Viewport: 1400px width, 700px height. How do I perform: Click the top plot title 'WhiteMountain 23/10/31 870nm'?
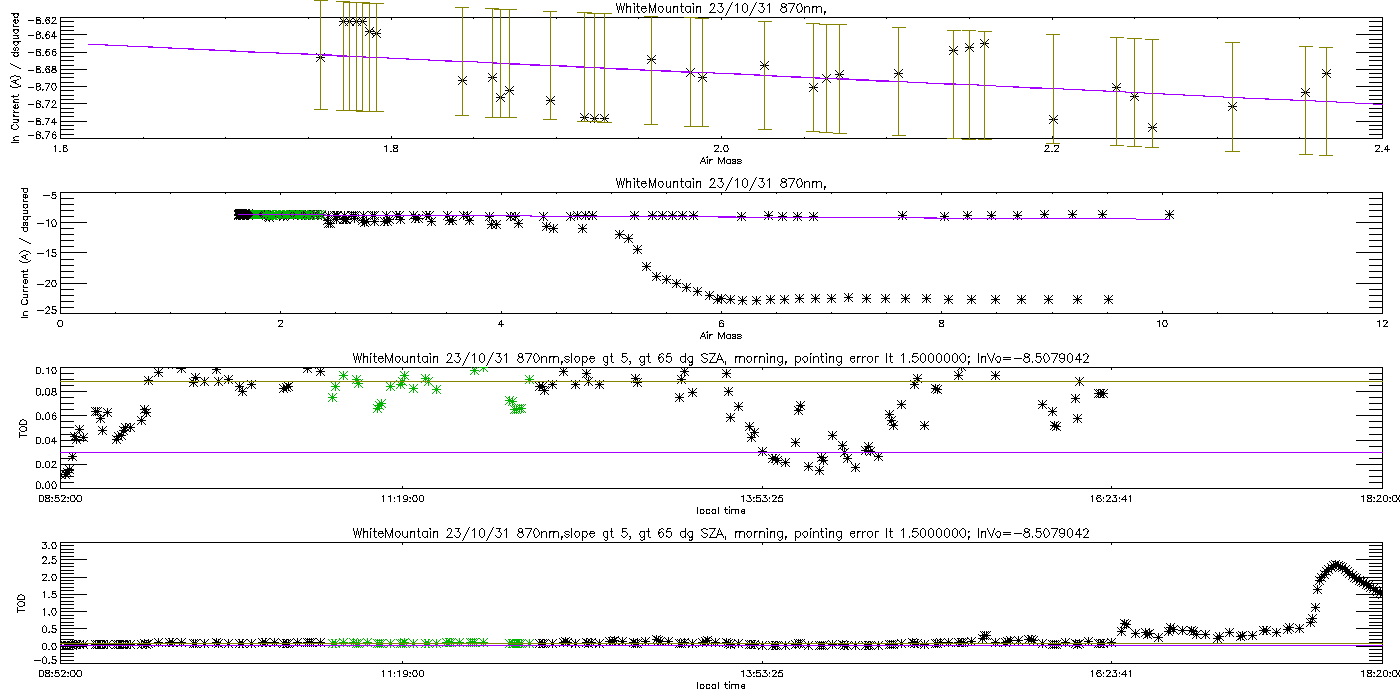(720, 10)
